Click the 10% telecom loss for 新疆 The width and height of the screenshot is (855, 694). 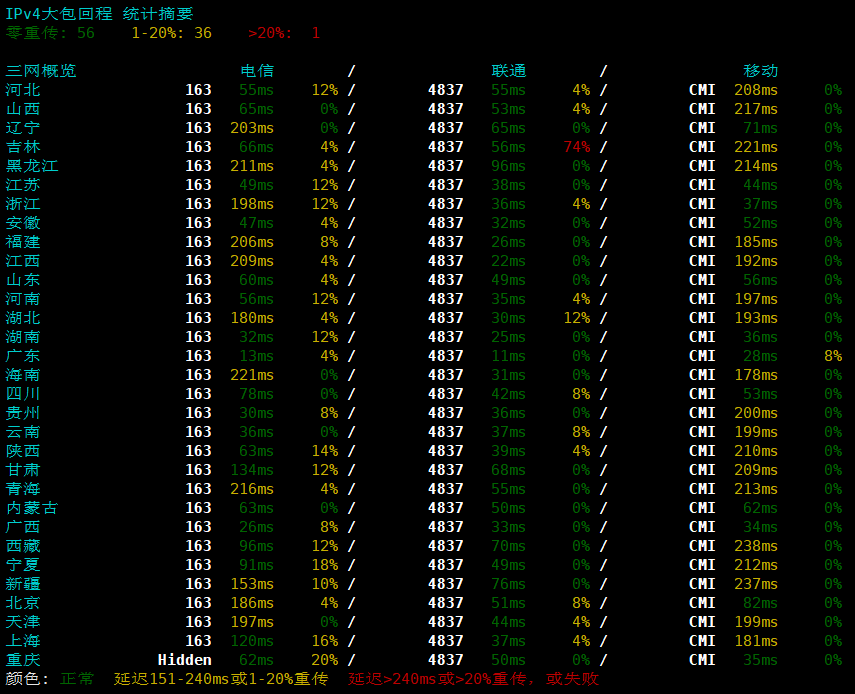[325, 584]
